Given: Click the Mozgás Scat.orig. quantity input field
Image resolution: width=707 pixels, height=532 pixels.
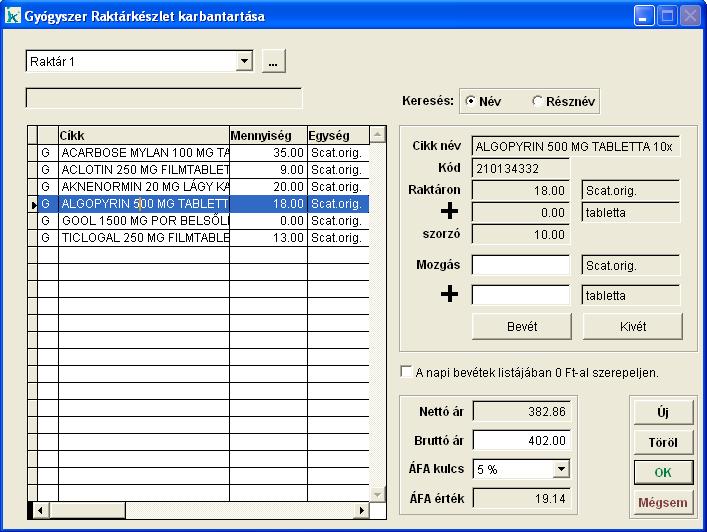Looking at the screenshot, I should pyautogui.click(x=520, y=266).
